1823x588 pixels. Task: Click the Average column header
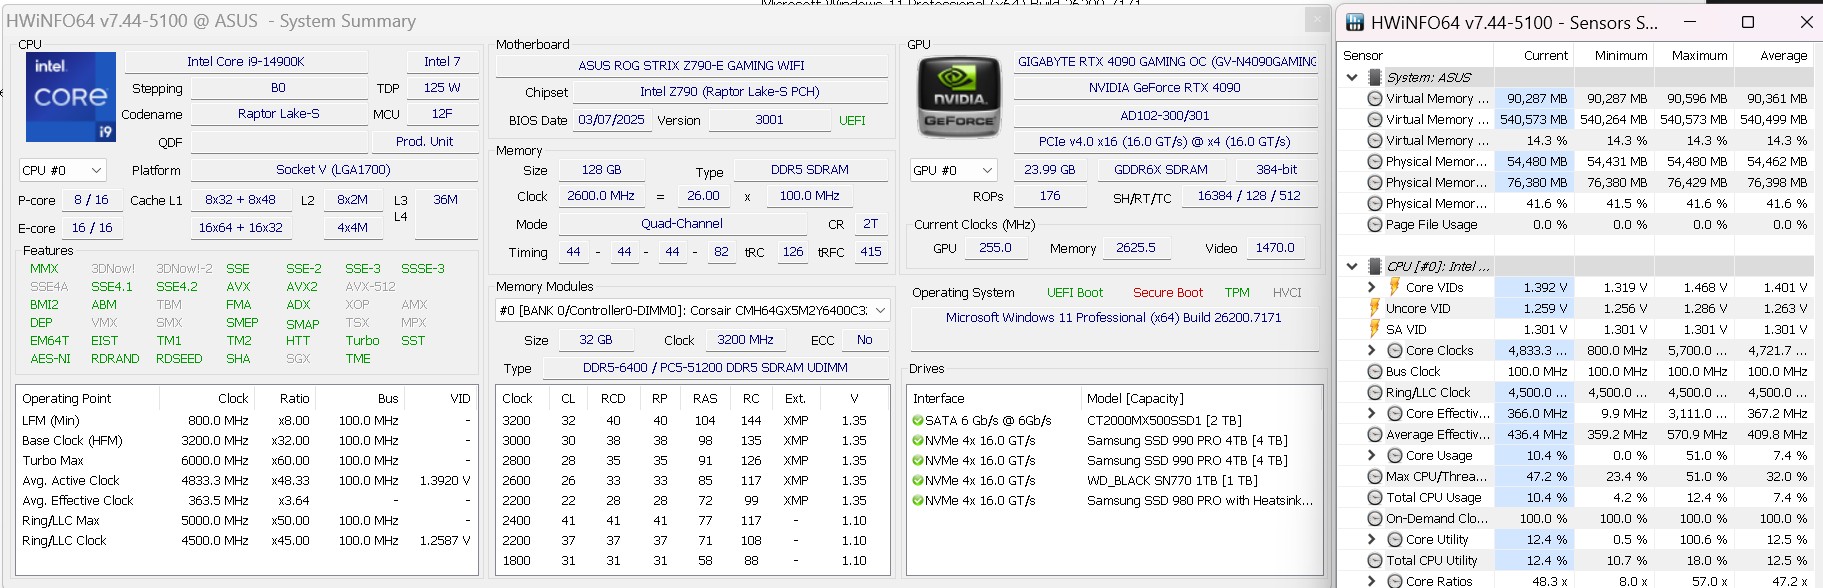click(1773, 56)
